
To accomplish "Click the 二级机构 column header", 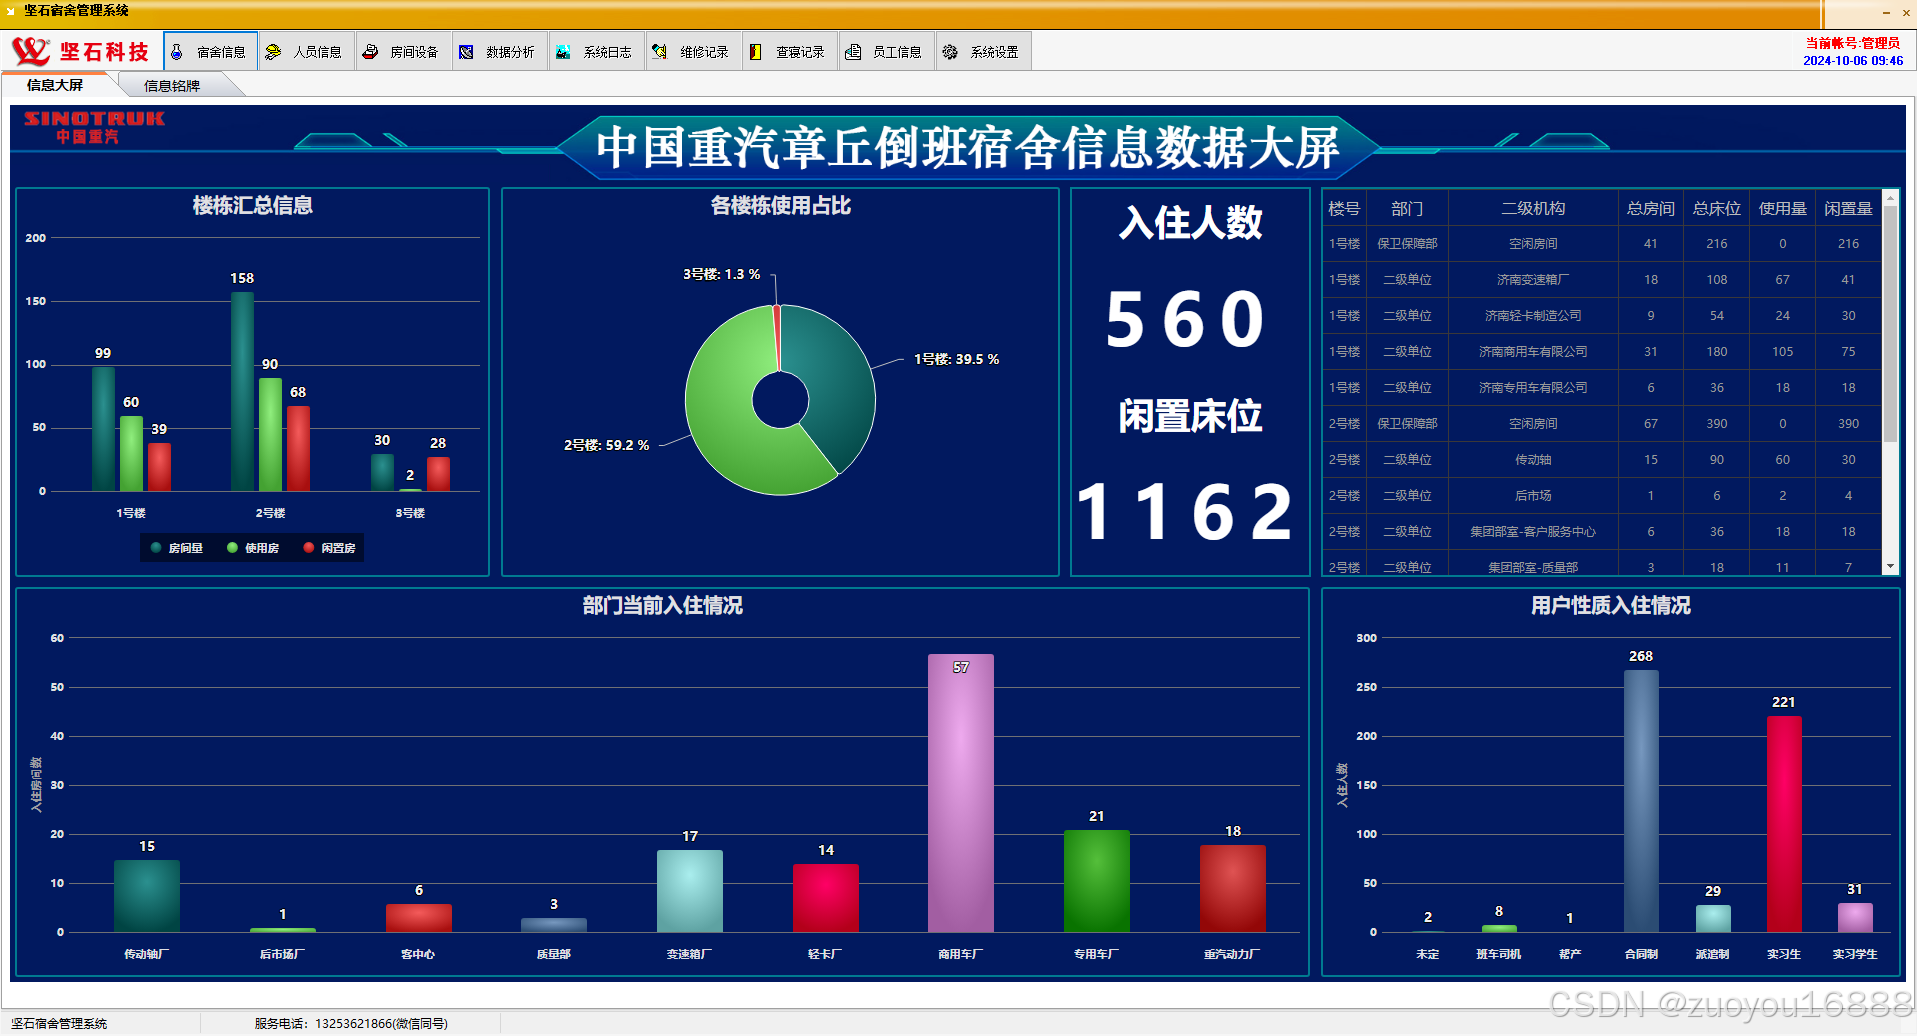I will point(1533,208).
